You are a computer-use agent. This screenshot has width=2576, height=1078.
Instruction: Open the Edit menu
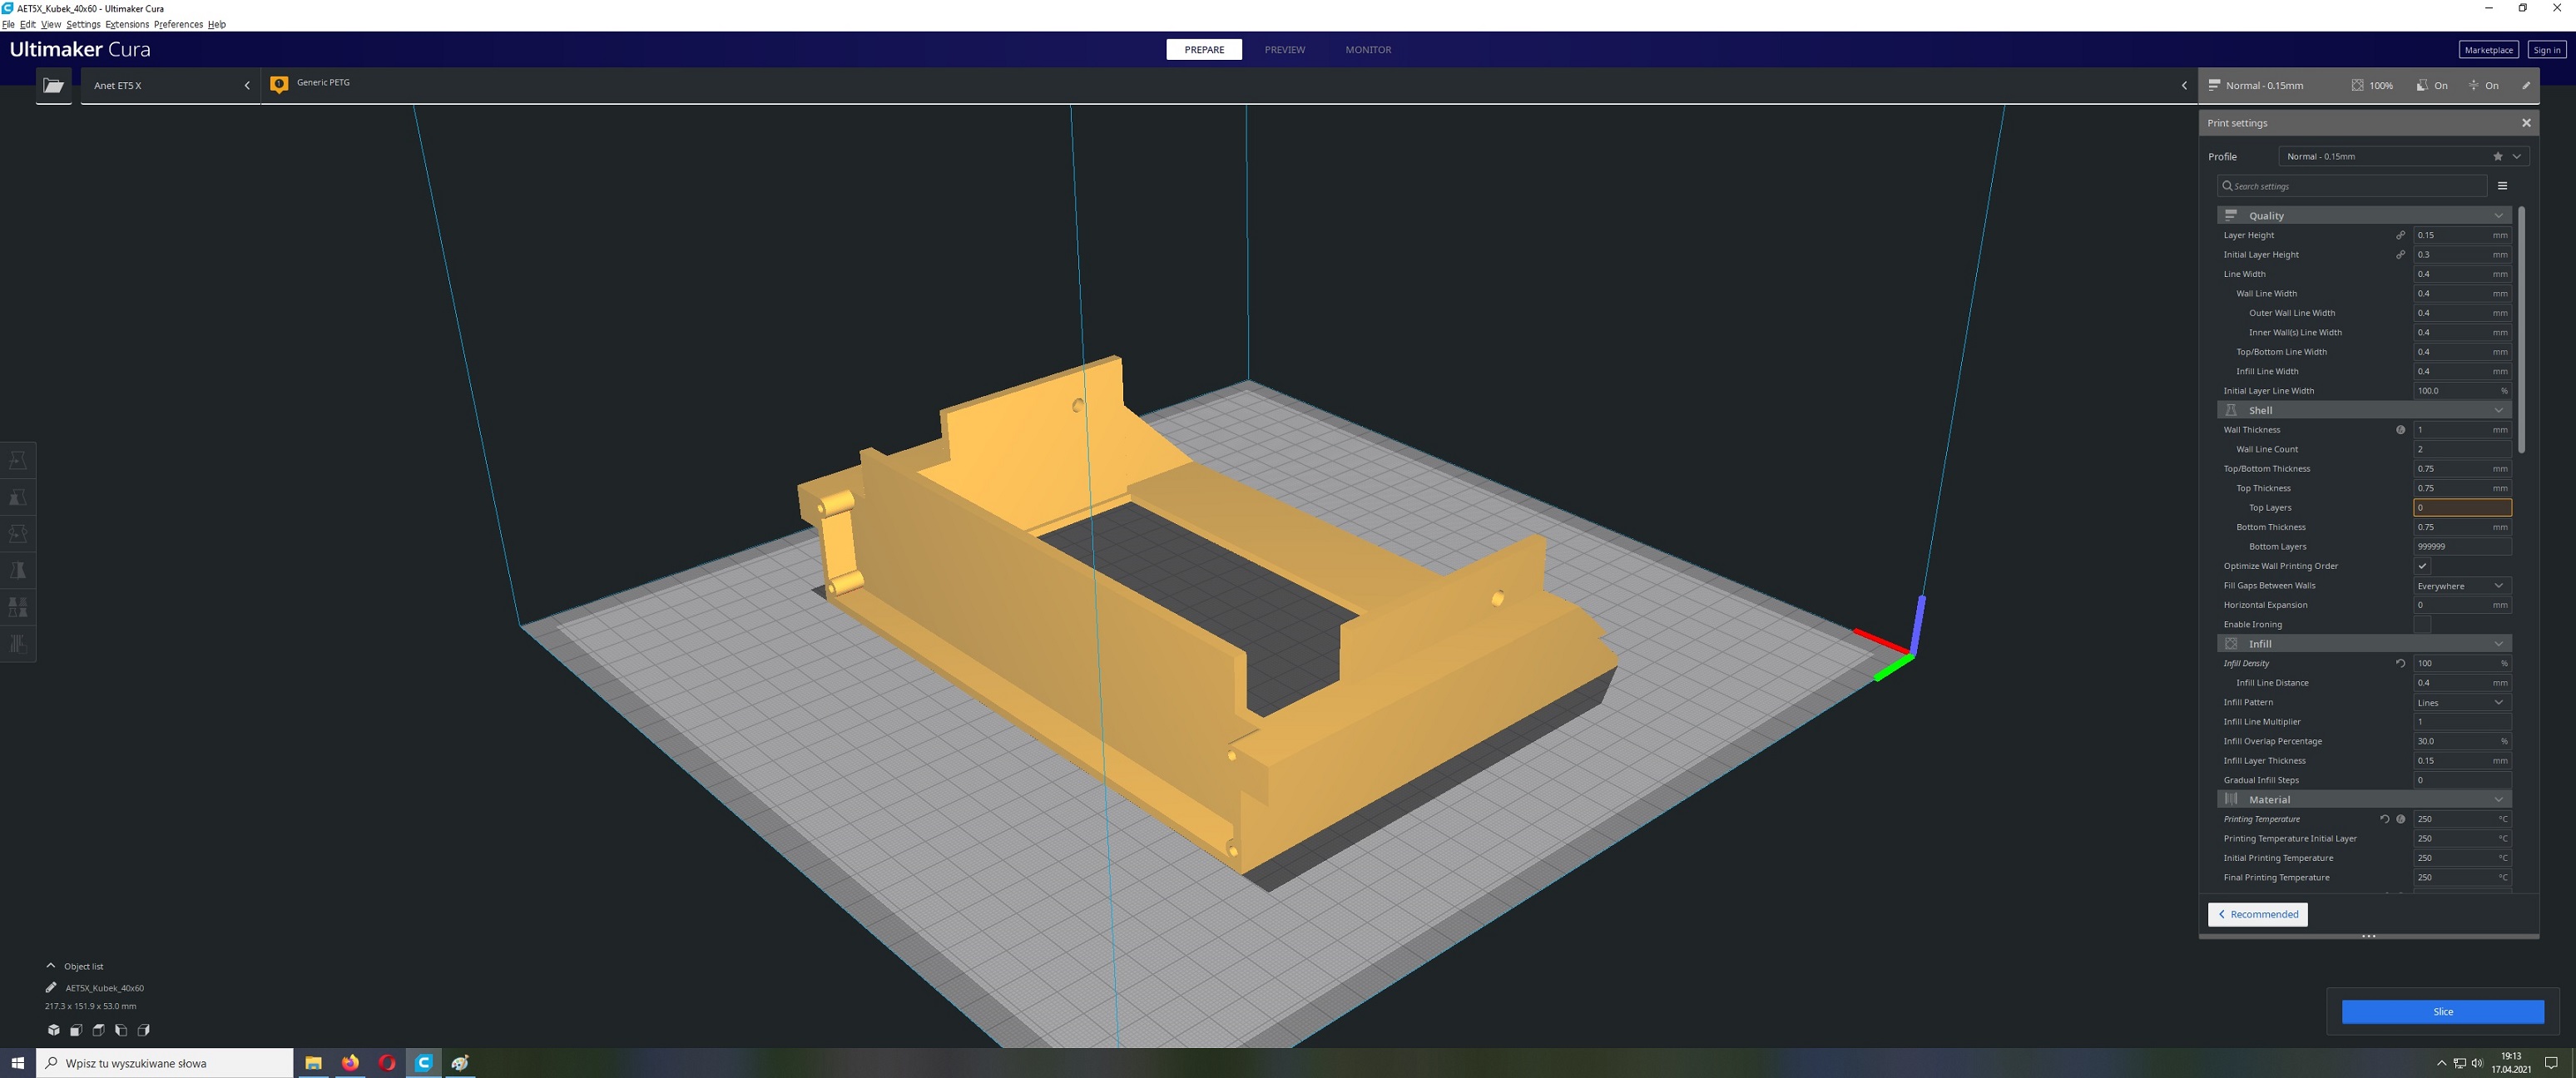(x=27, y=24)
